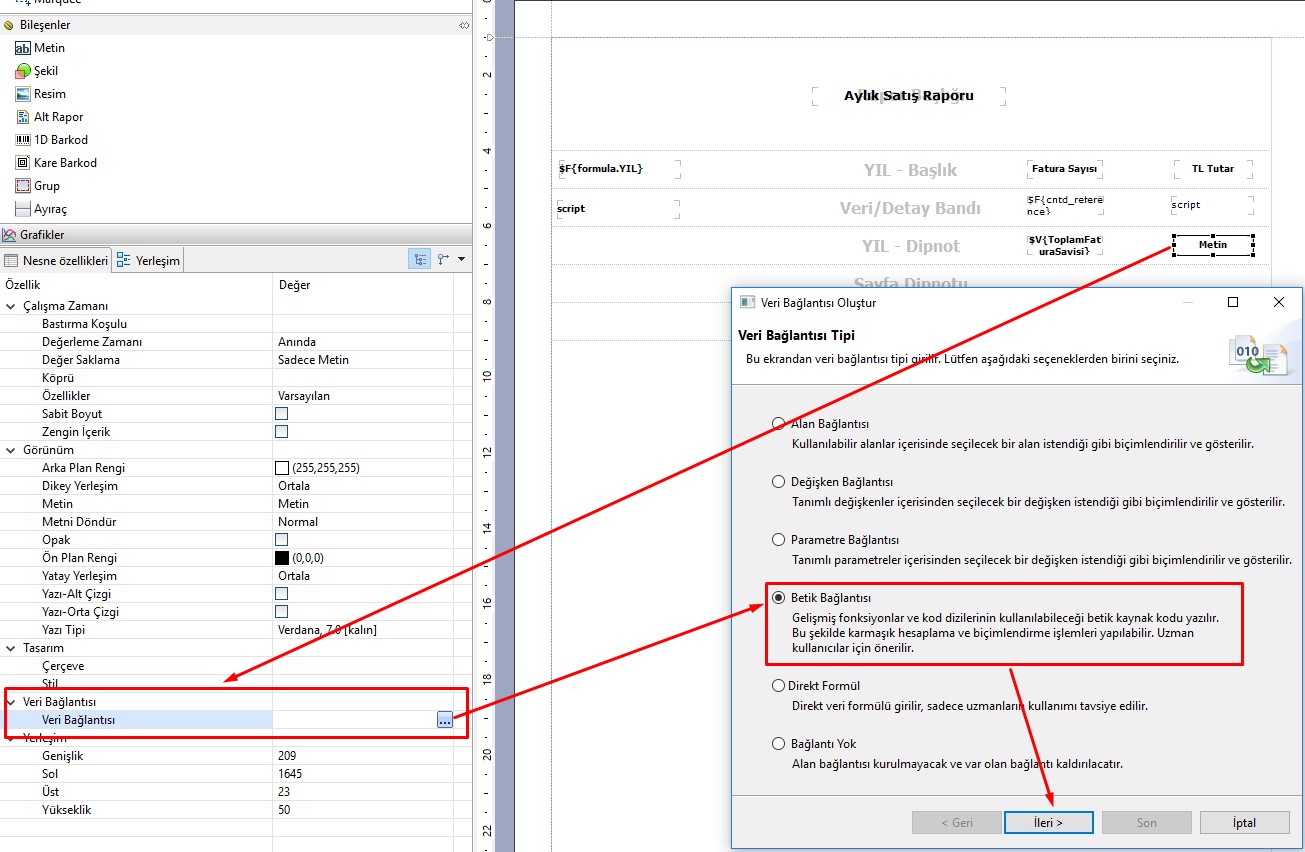Choose the Direkt Formül radio option

(x=778, y=686)
